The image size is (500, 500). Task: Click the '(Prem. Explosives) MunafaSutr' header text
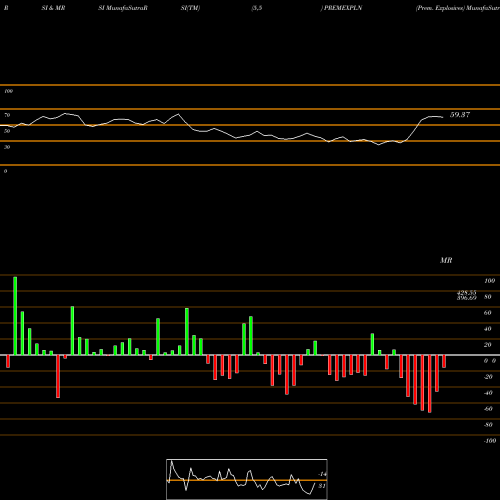coord(458,8)
